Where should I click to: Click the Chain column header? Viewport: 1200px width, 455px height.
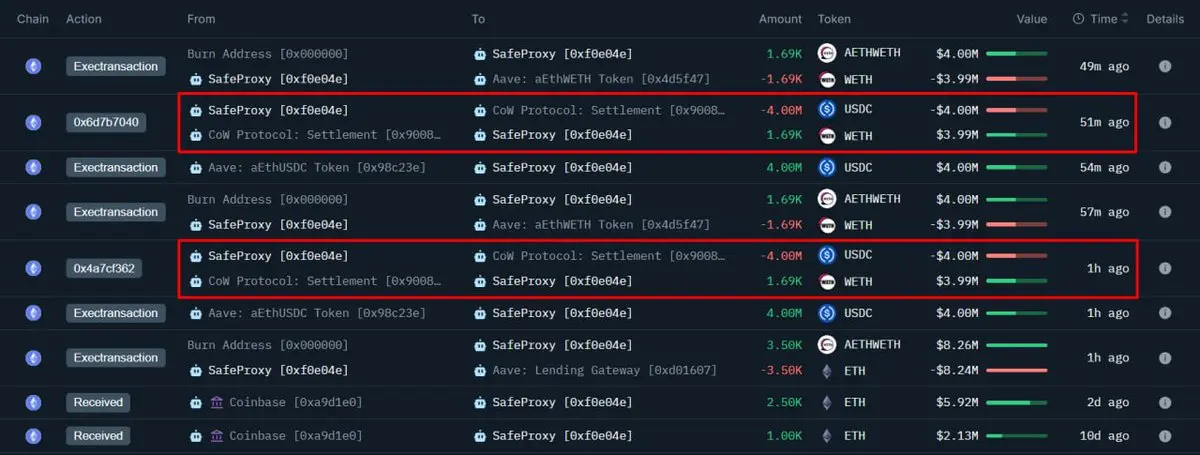click(33, 19)
